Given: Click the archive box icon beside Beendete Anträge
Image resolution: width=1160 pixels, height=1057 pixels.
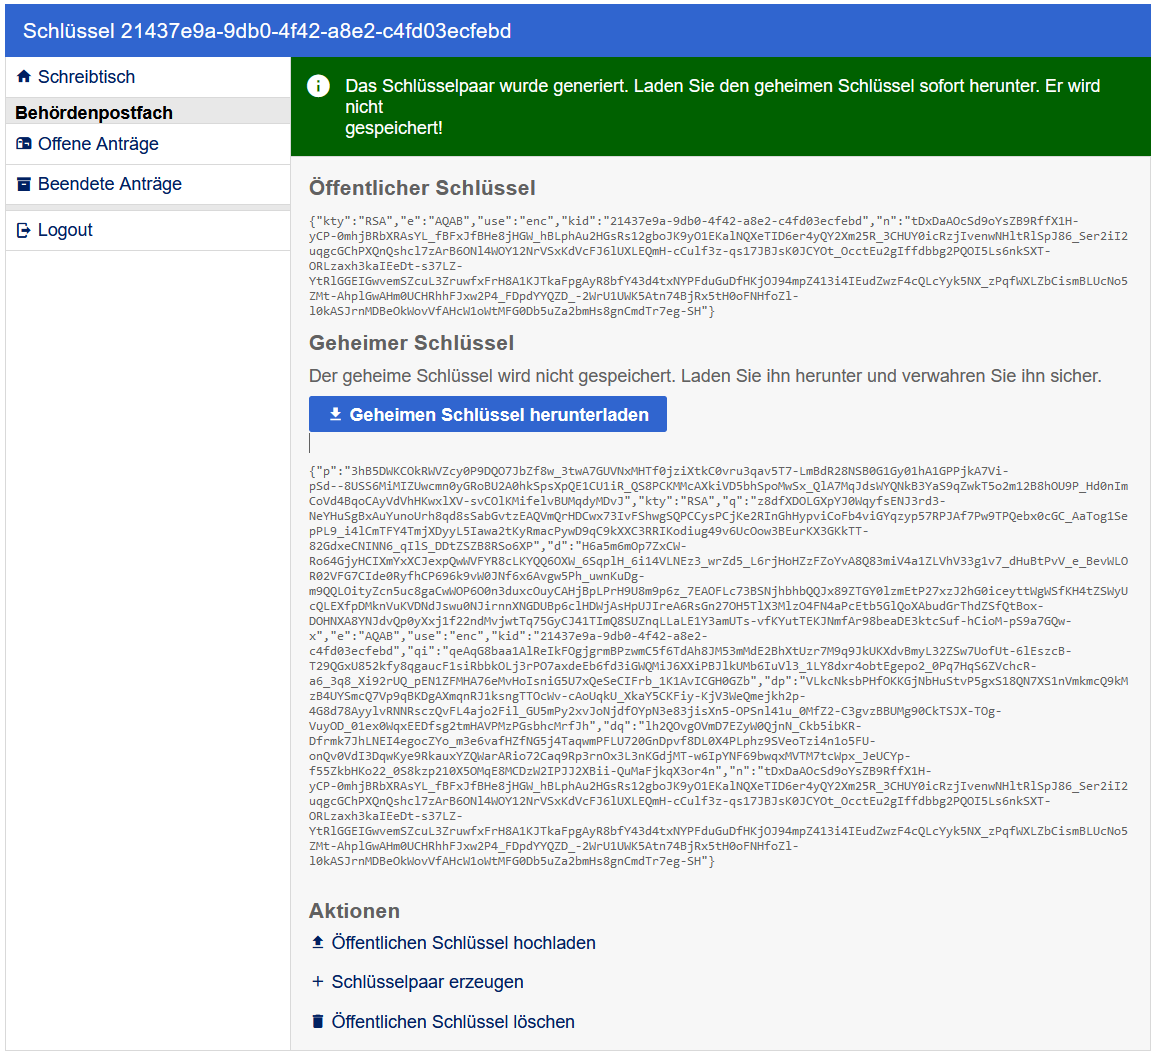Looking at the screenshot, I should pyautogui.click(x=24, y=184).
